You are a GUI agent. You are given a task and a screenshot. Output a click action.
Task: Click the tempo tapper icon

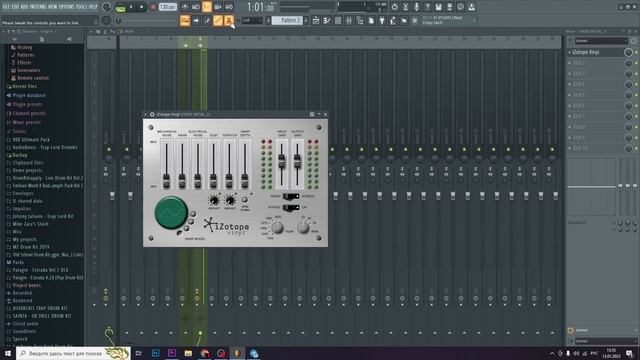click(x=393, y=20)
